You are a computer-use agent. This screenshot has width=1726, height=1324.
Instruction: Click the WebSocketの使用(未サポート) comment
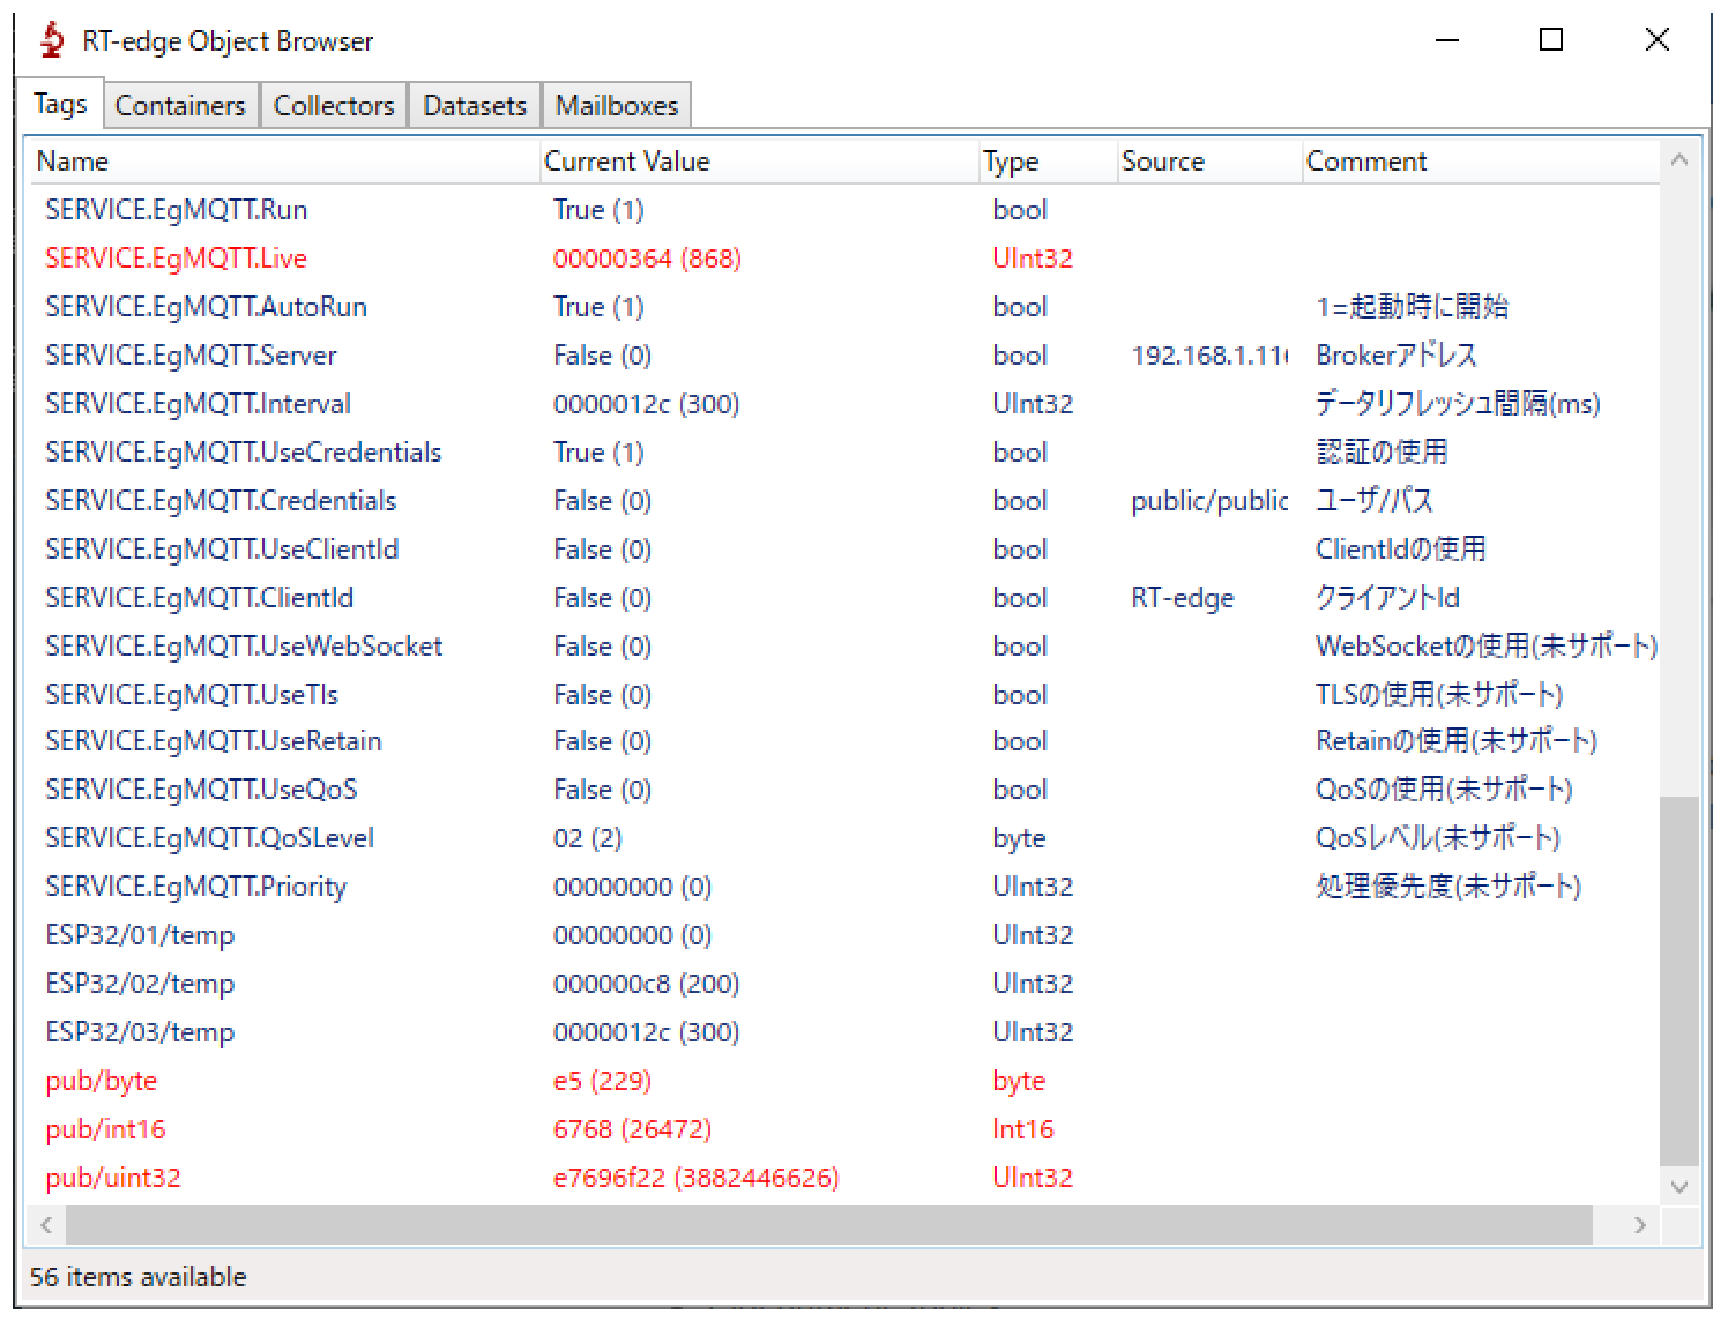[x=1486, y=646]
